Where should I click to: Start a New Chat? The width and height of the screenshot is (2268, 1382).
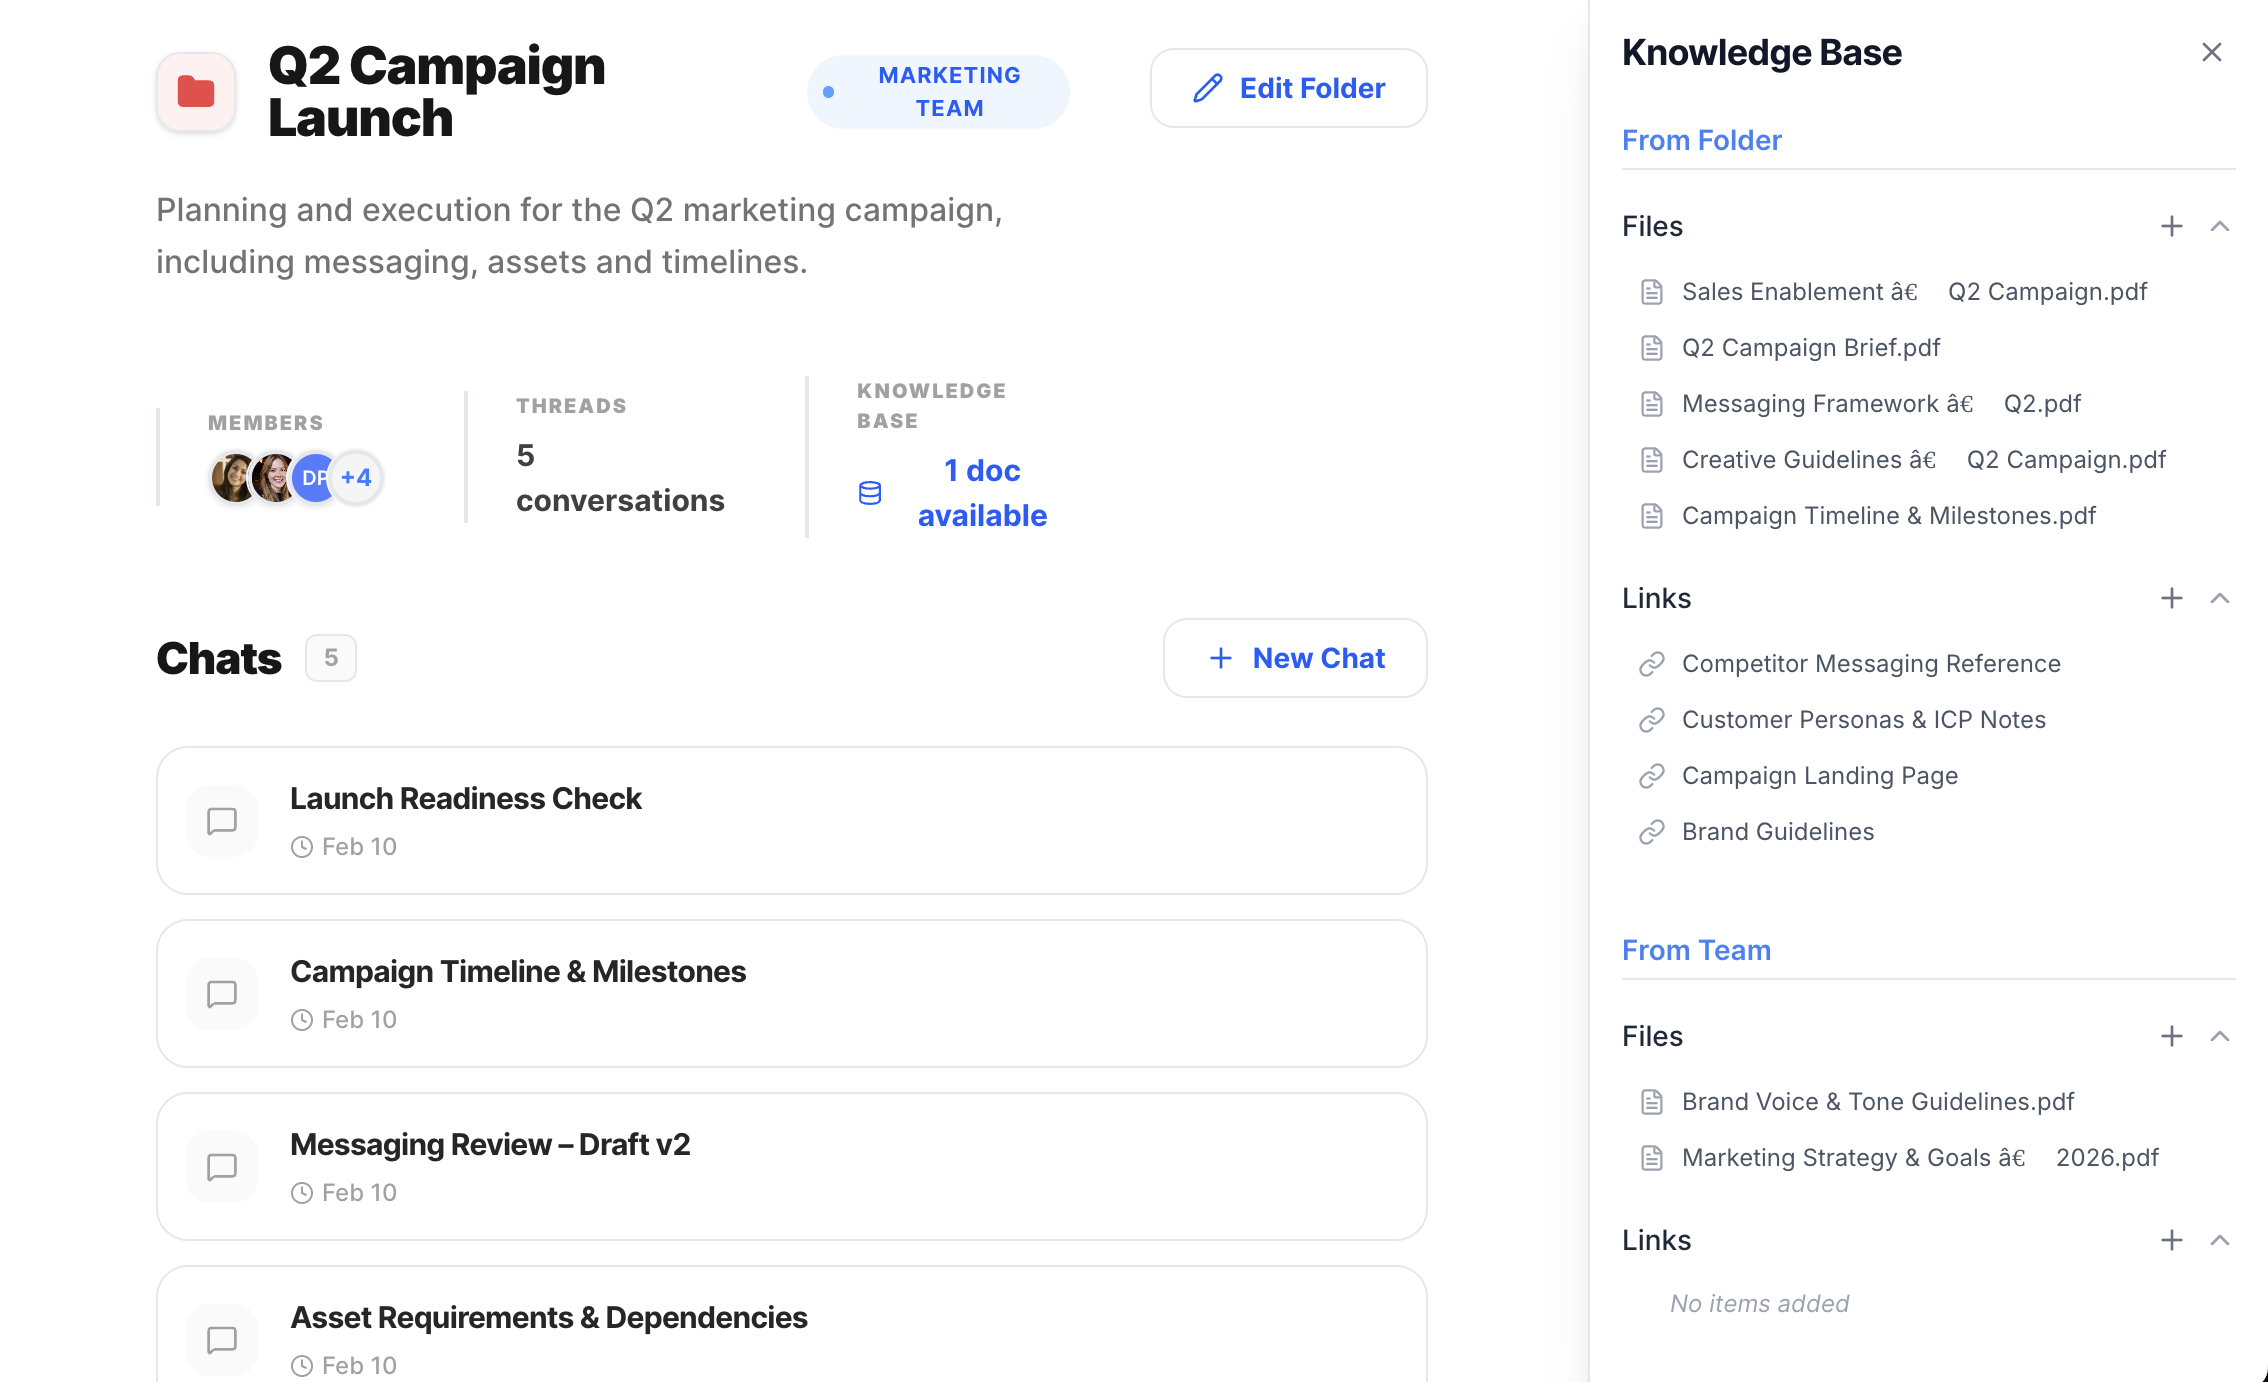pyautogui.click(x=1295, y=659)
